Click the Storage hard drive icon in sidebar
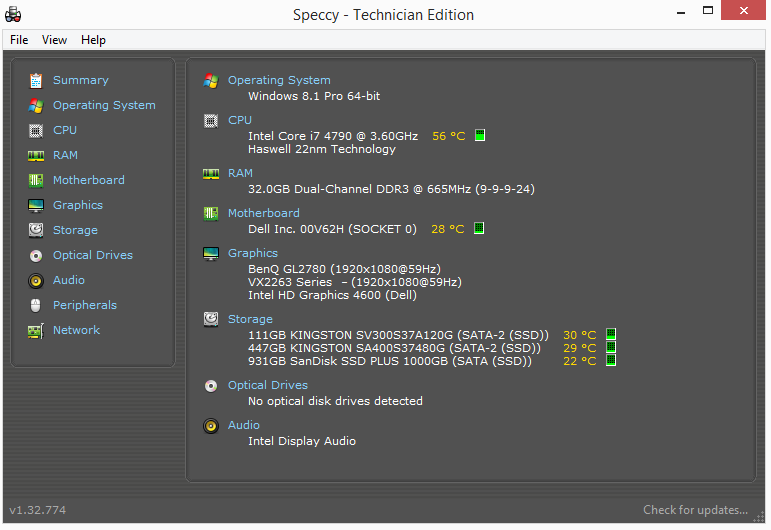Image resolution: width=771 pixels, height=530 pixels. tap(36, 230)
